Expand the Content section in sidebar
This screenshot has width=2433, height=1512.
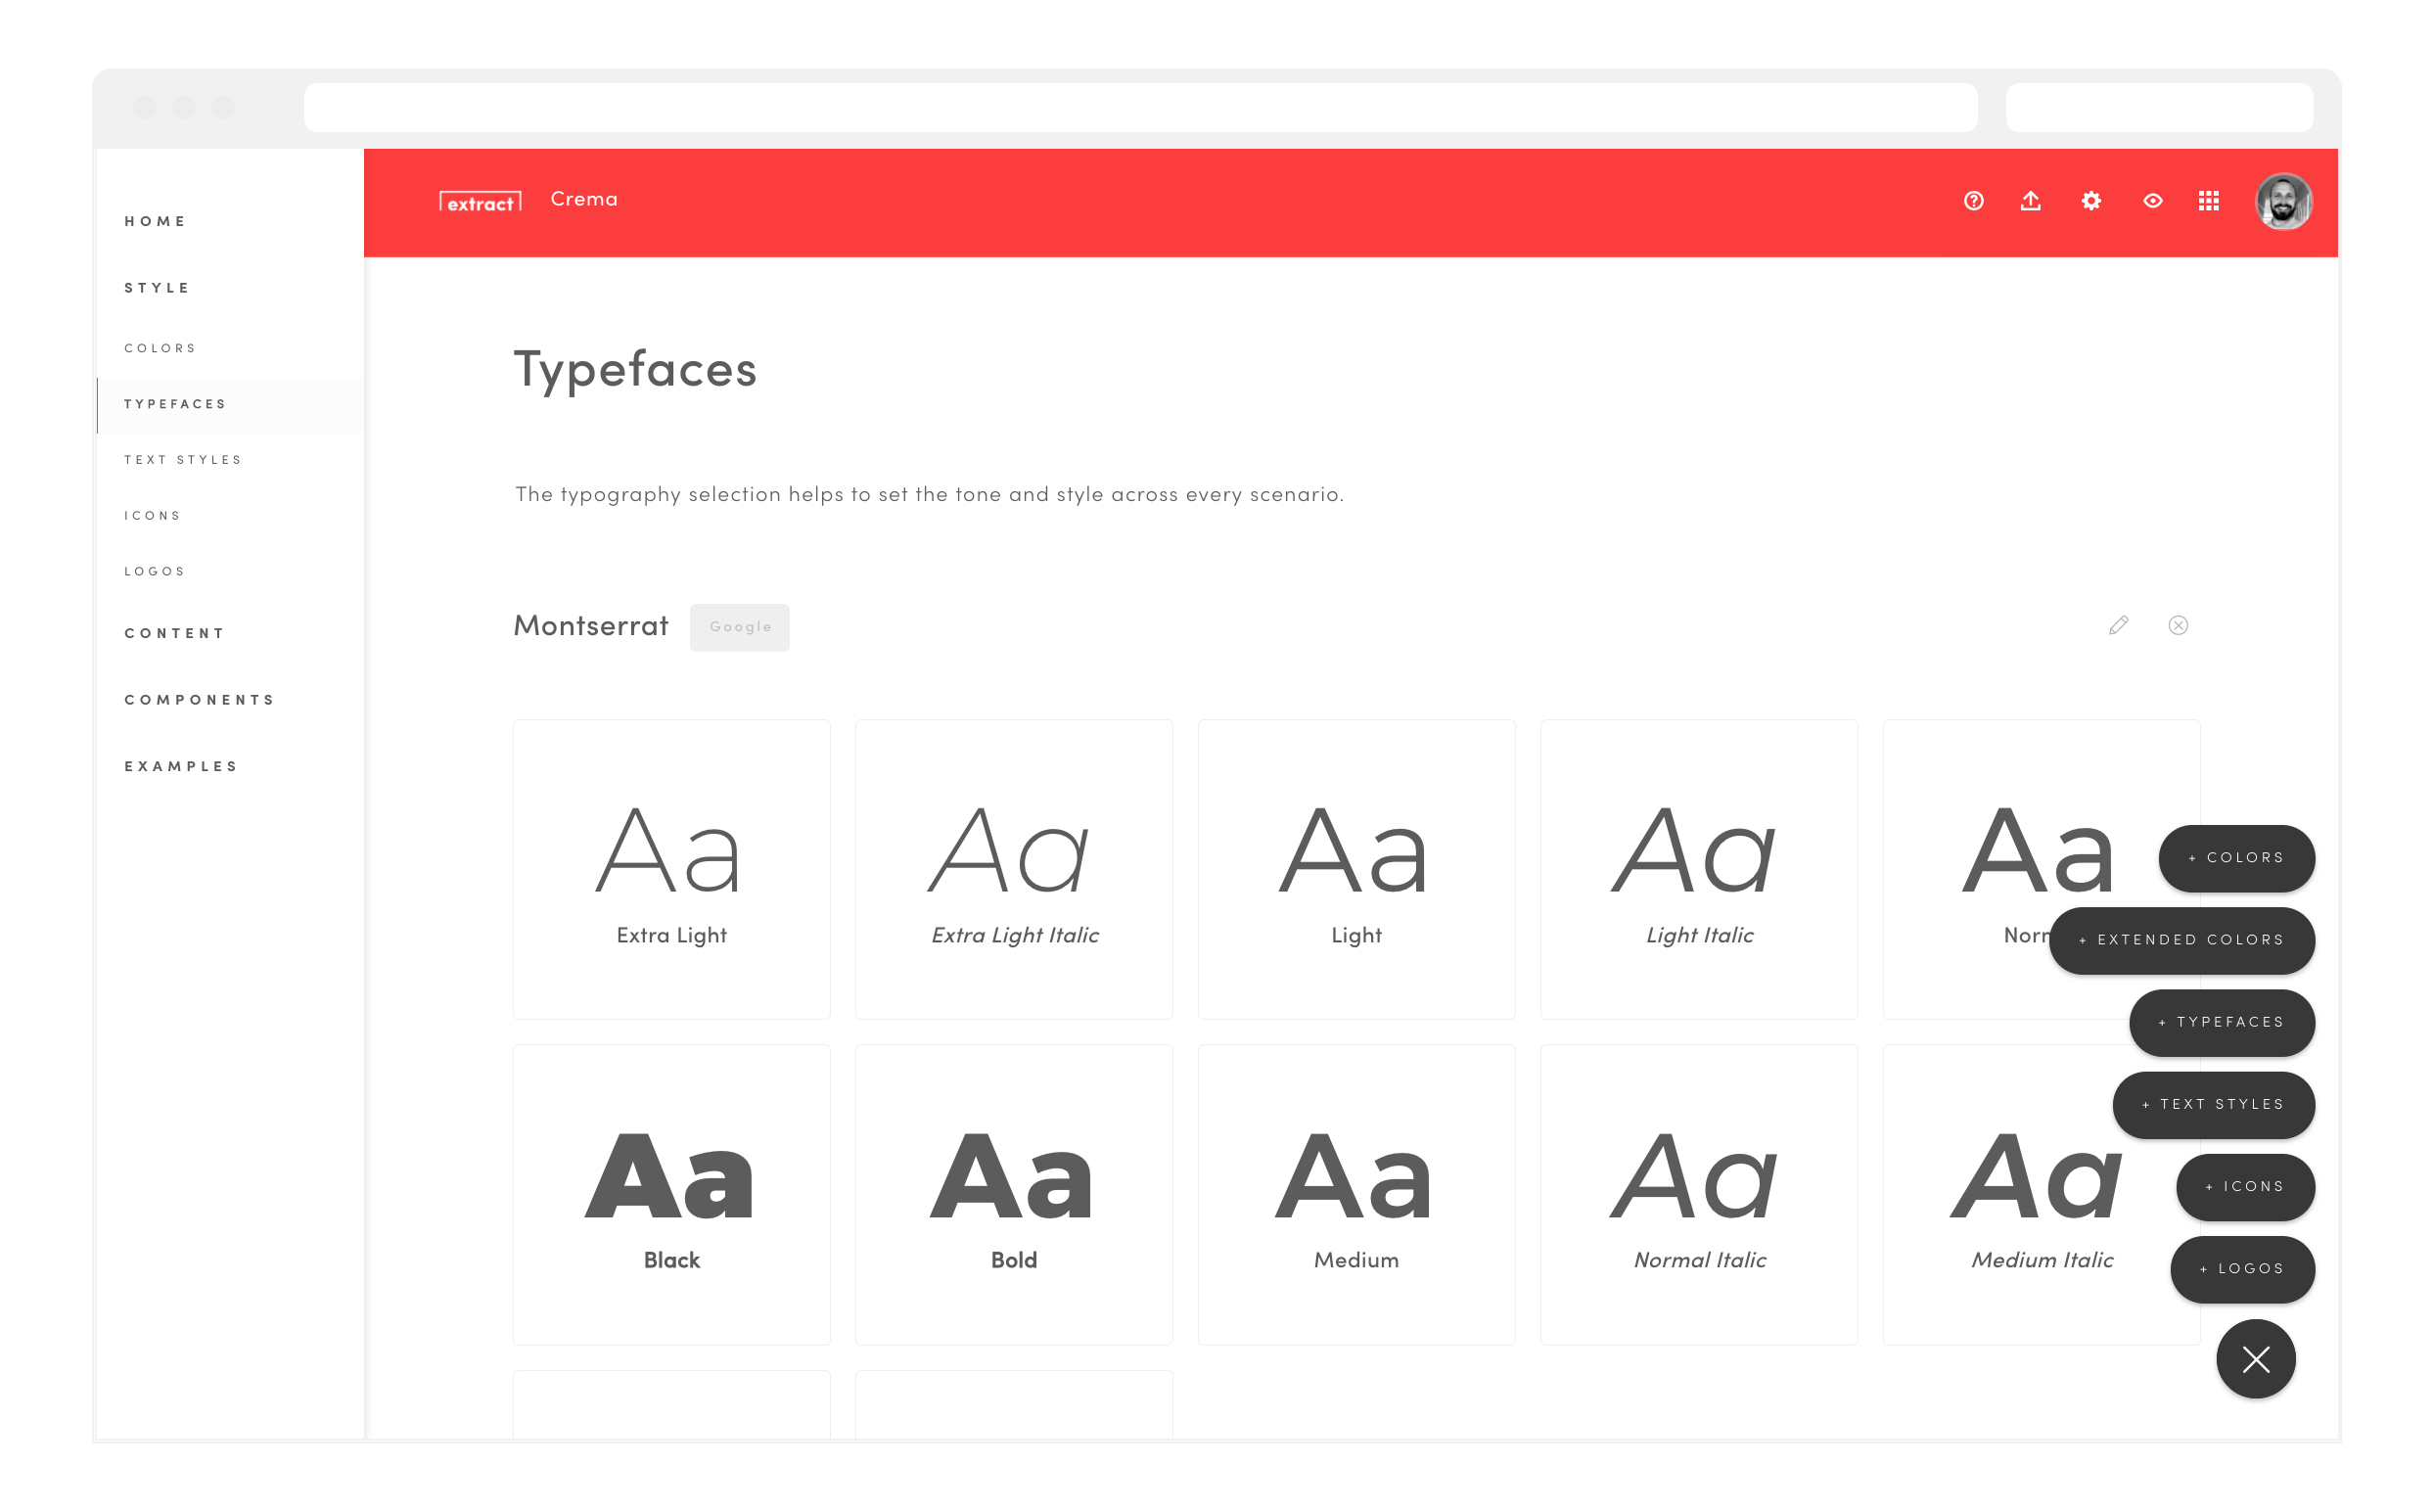pos(175,633)
